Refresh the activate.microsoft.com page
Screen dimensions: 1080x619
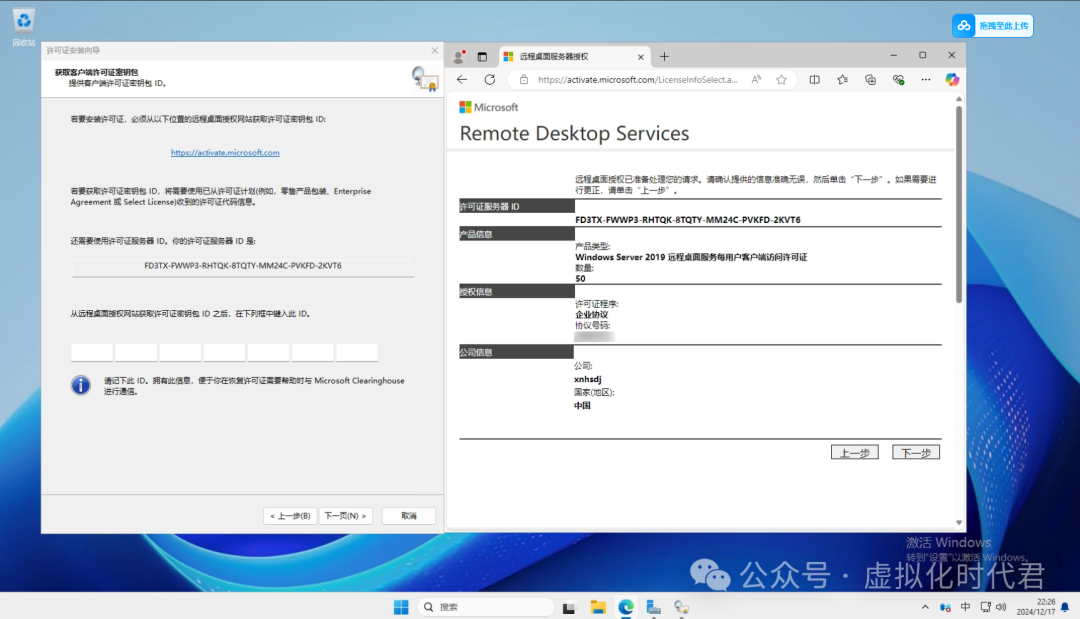(489, 80)
